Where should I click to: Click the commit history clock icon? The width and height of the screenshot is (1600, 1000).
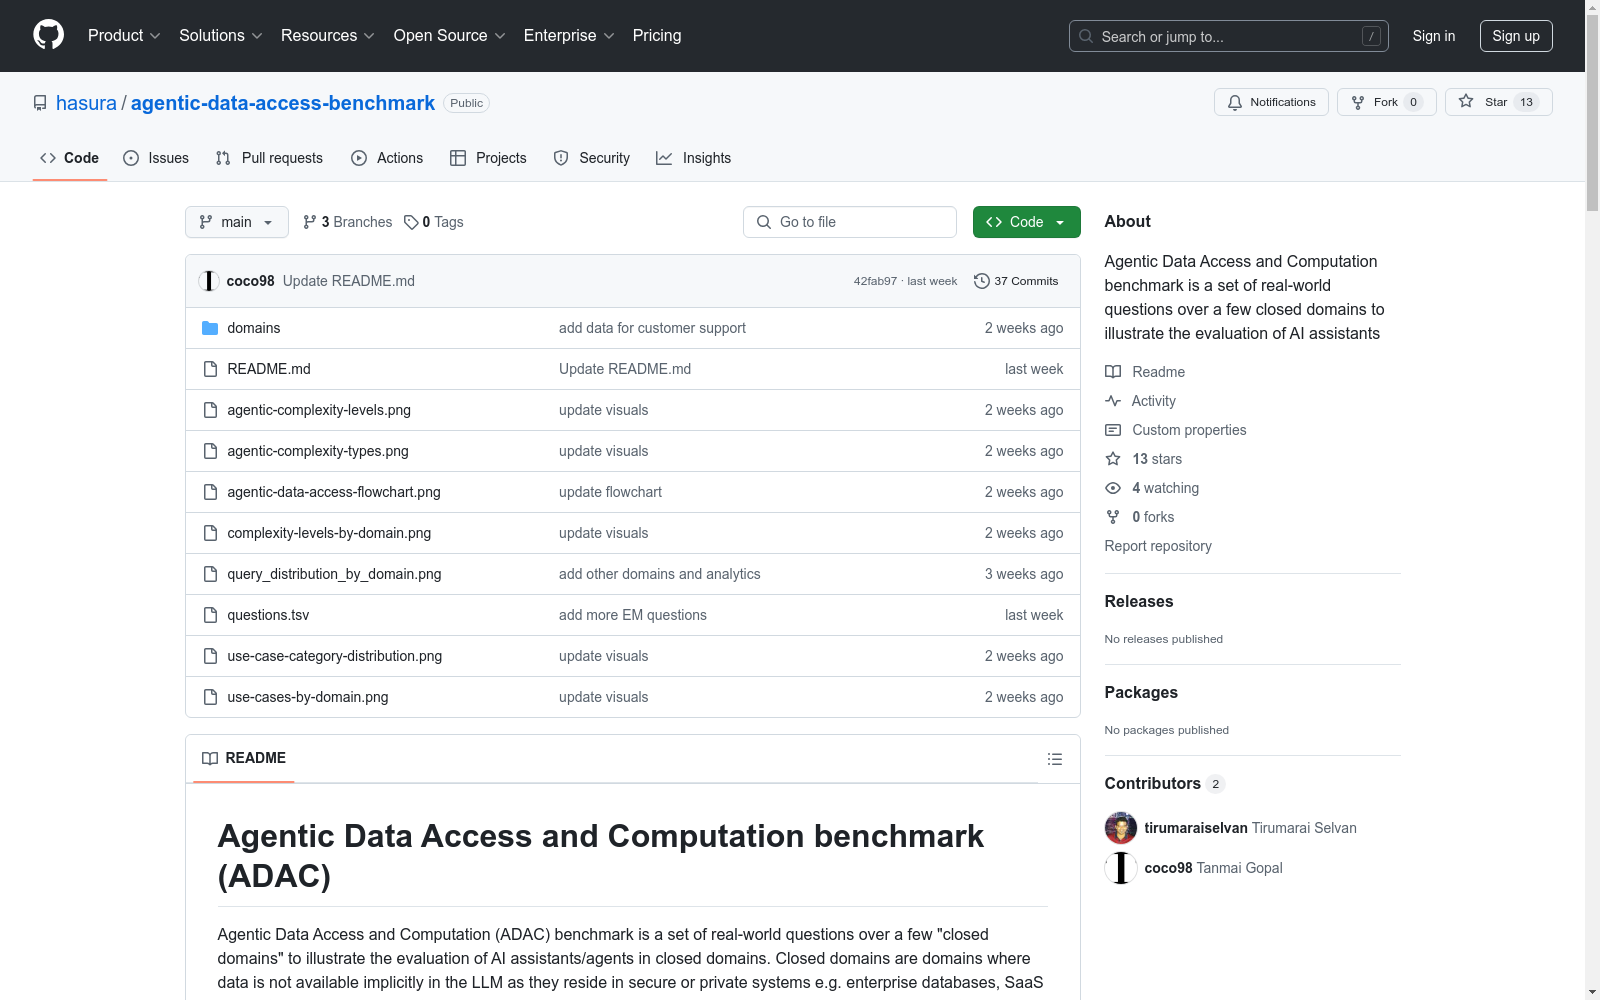coord(982,281)
